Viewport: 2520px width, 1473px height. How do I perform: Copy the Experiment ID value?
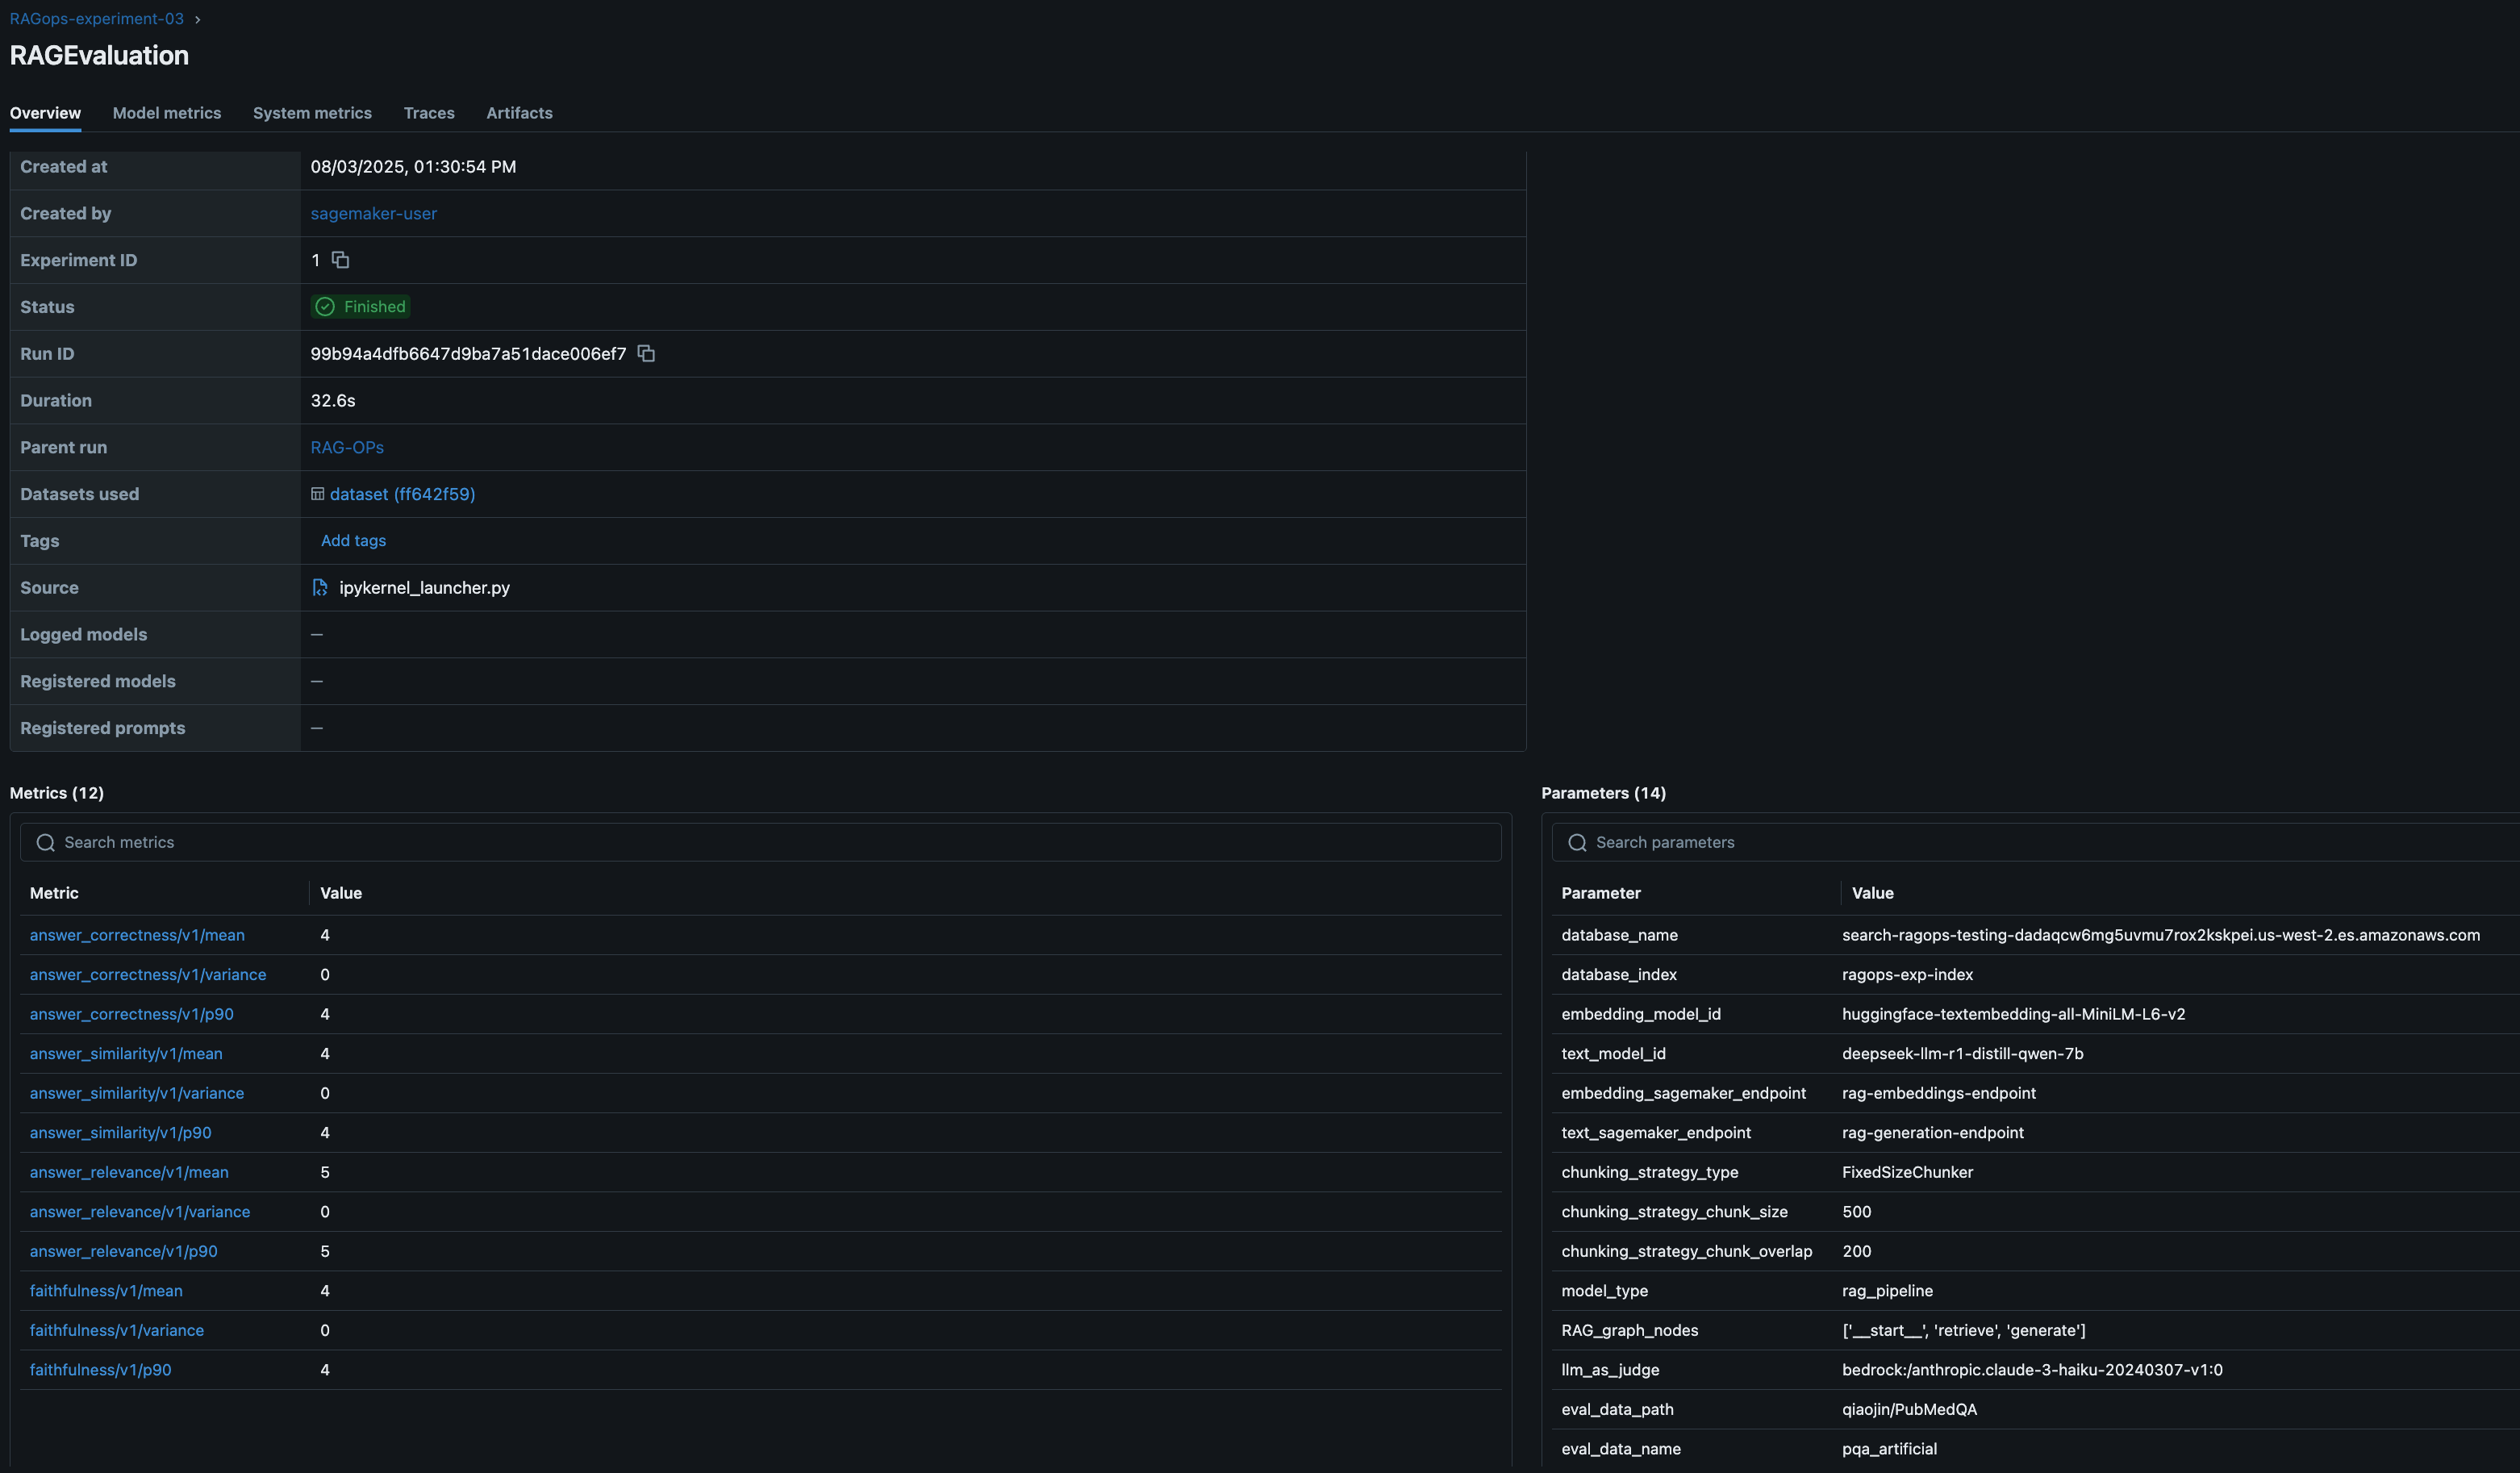[x=340, y=260]
